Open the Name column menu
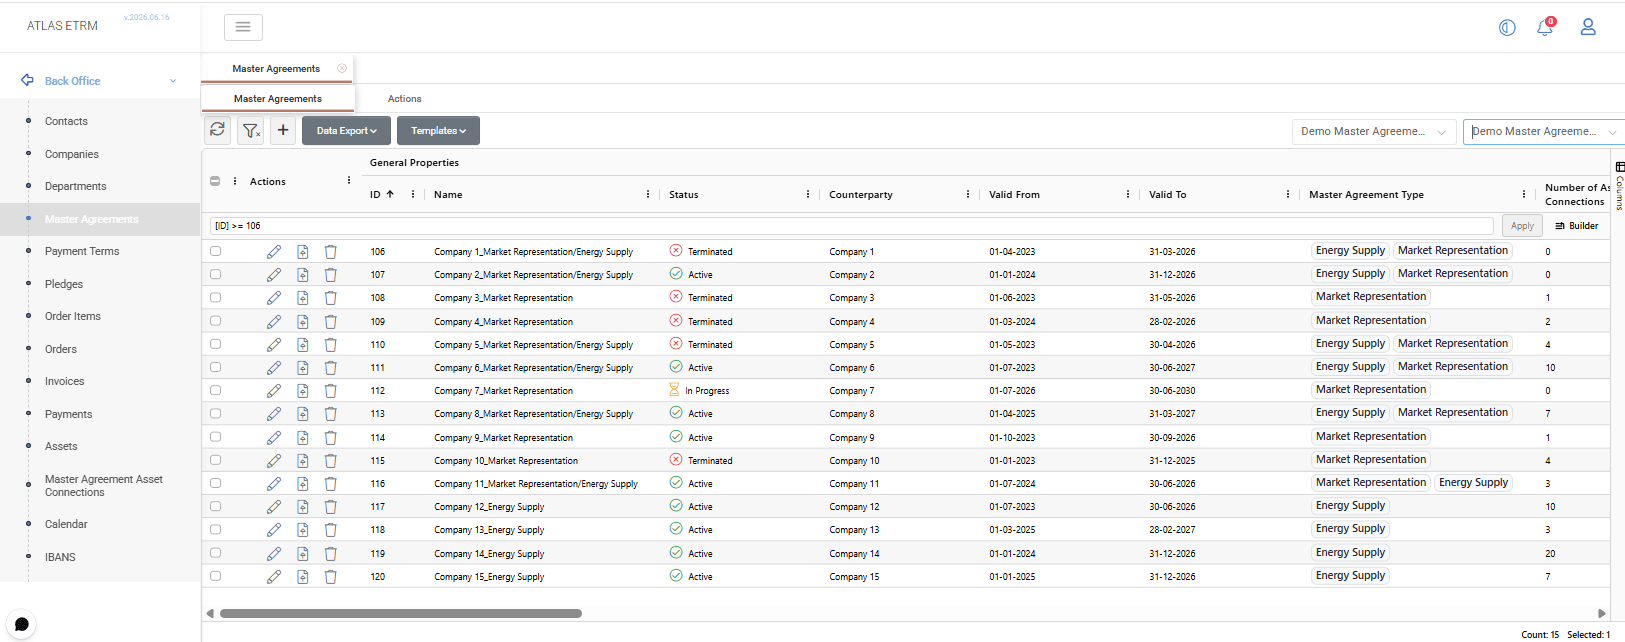This screenshot has width=1625, height=642. pos(648,194)
